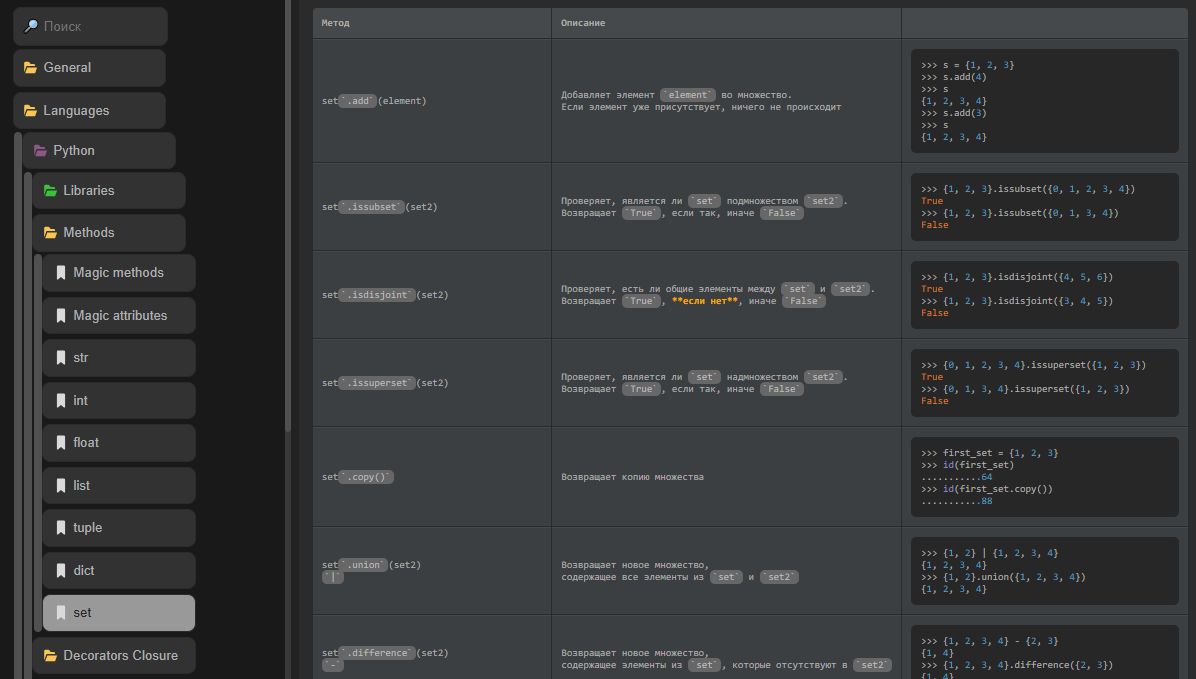This screenshot has height=679, width=1196.
Task: Collapse the Languages section
Action: click(x=89, y=111)
